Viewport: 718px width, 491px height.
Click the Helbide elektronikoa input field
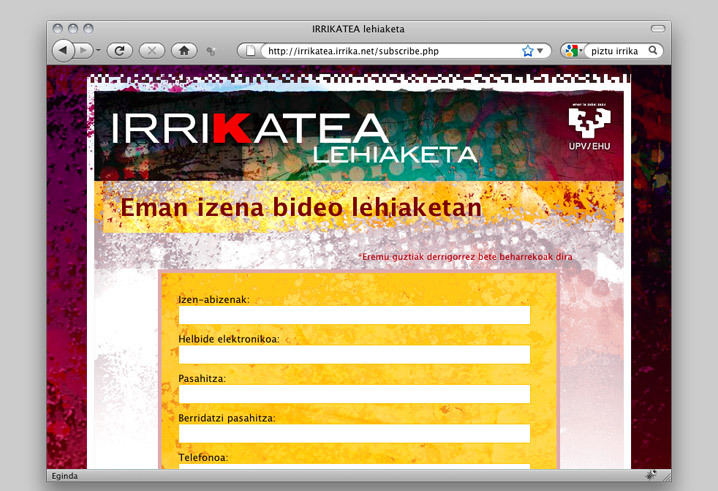click(353, 354)
